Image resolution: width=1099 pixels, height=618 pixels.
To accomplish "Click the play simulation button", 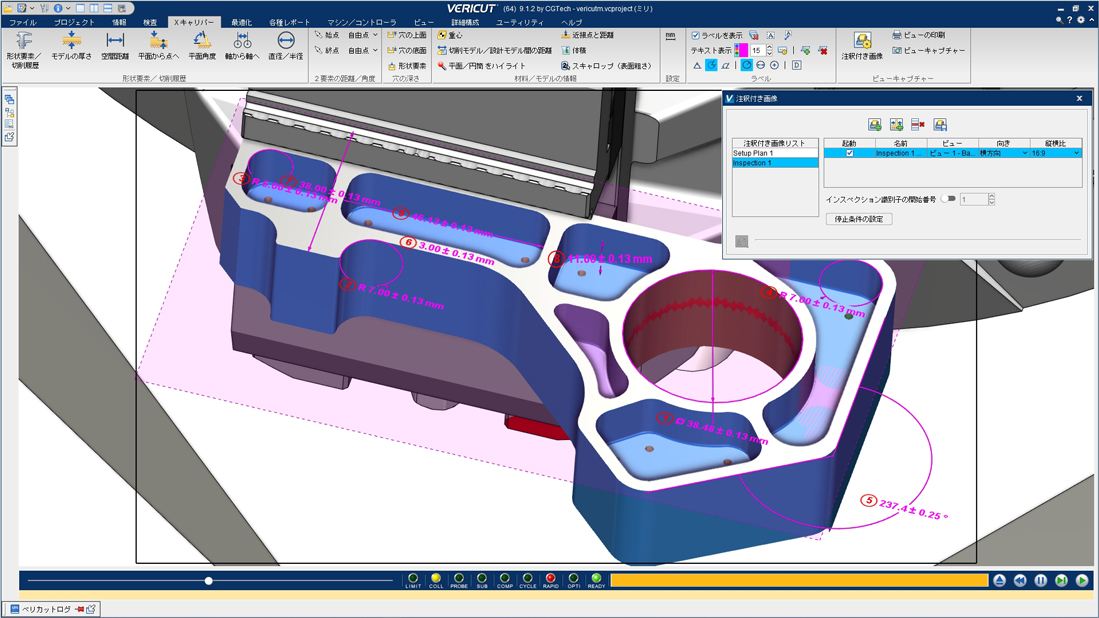I will coord(1081,580).
